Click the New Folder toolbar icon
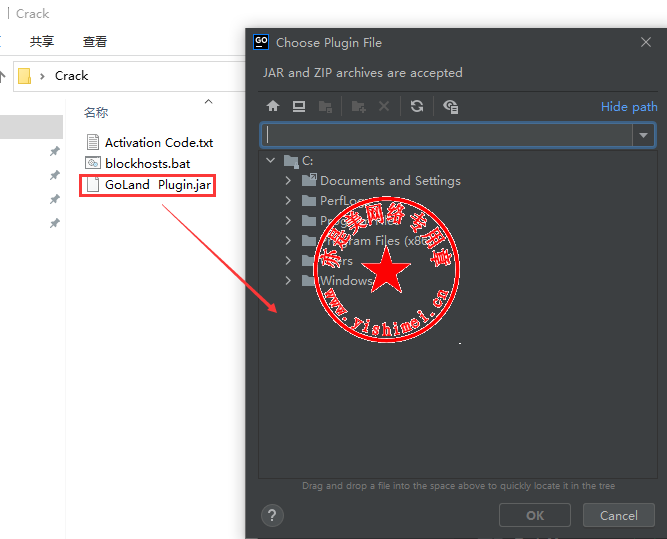The height and width of the screenshot is (539, 667). [x=359, y=106]
